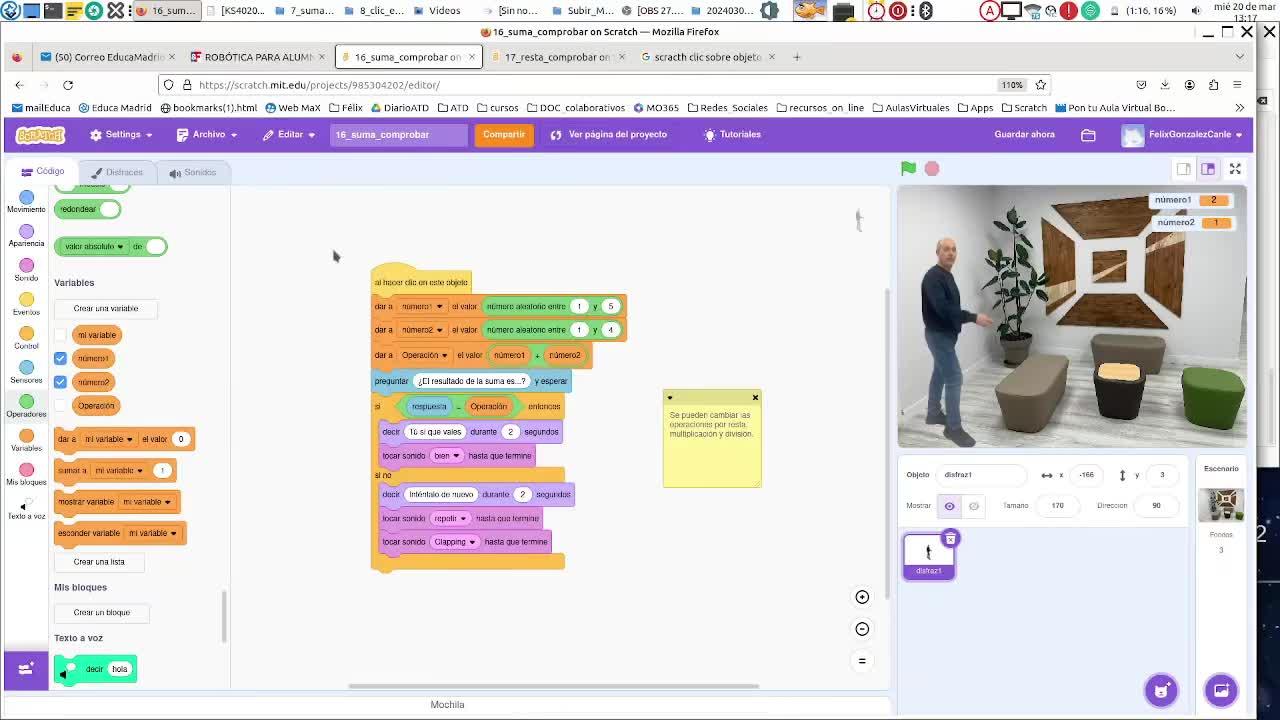Click the Tamaño size field

1058,506
